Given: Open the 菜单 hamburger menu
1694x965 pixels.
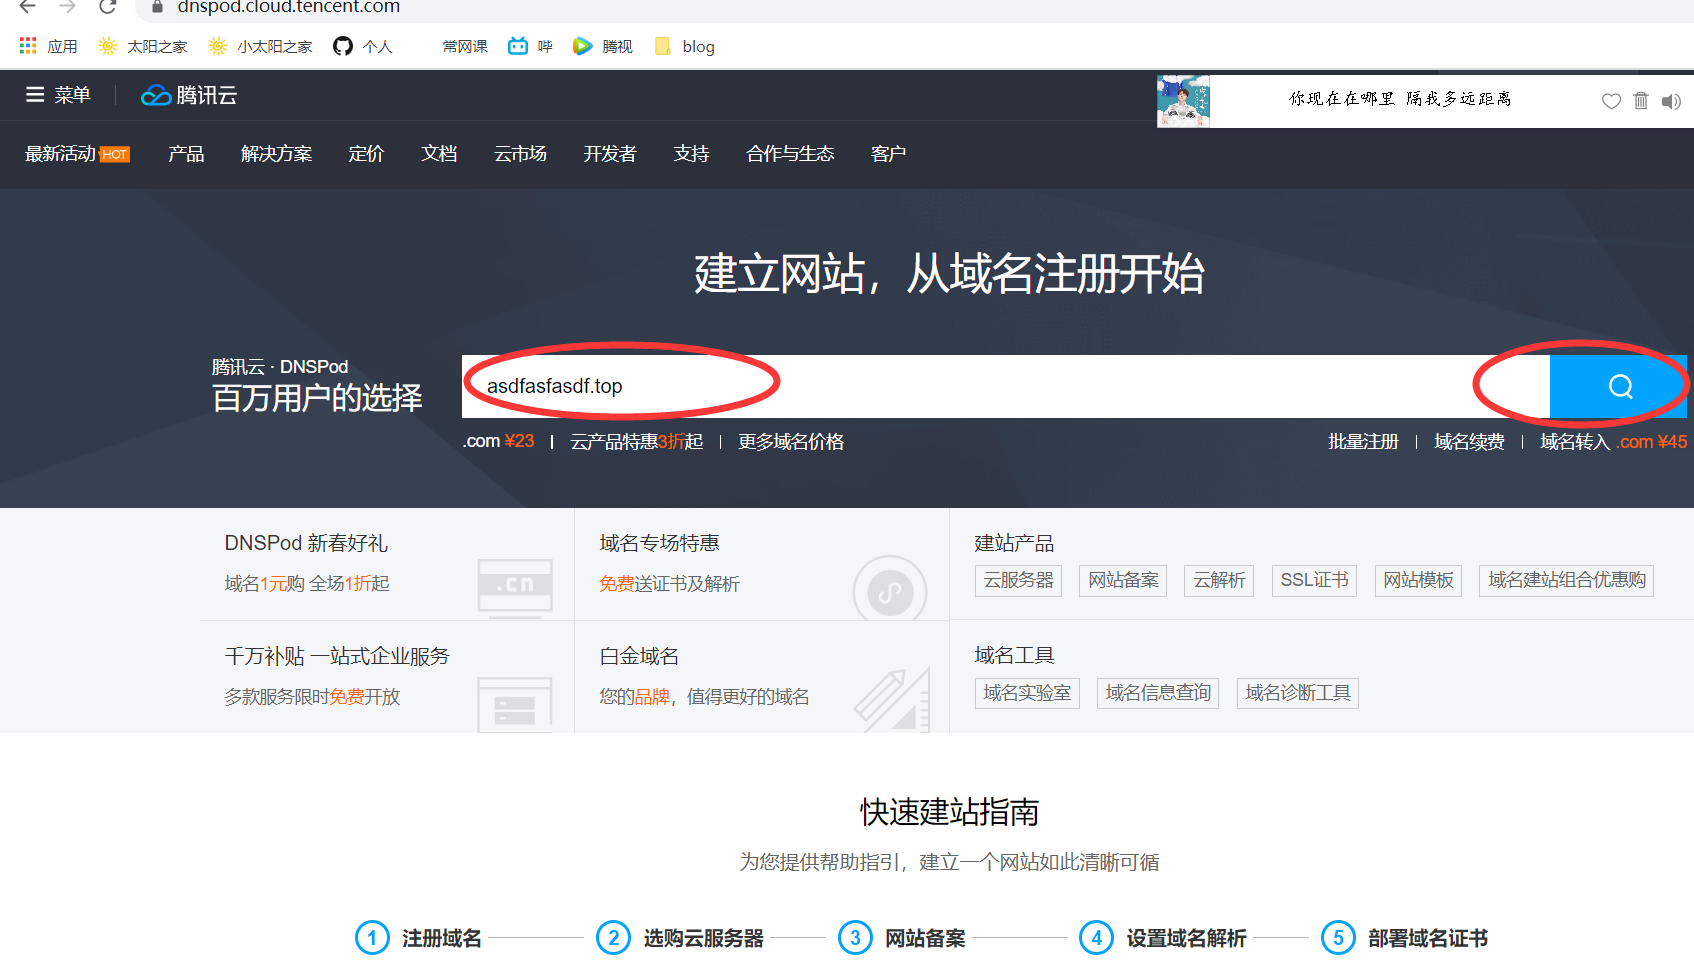Looking at the screenshot, I should pyautogui.click(x=58, y=95).
